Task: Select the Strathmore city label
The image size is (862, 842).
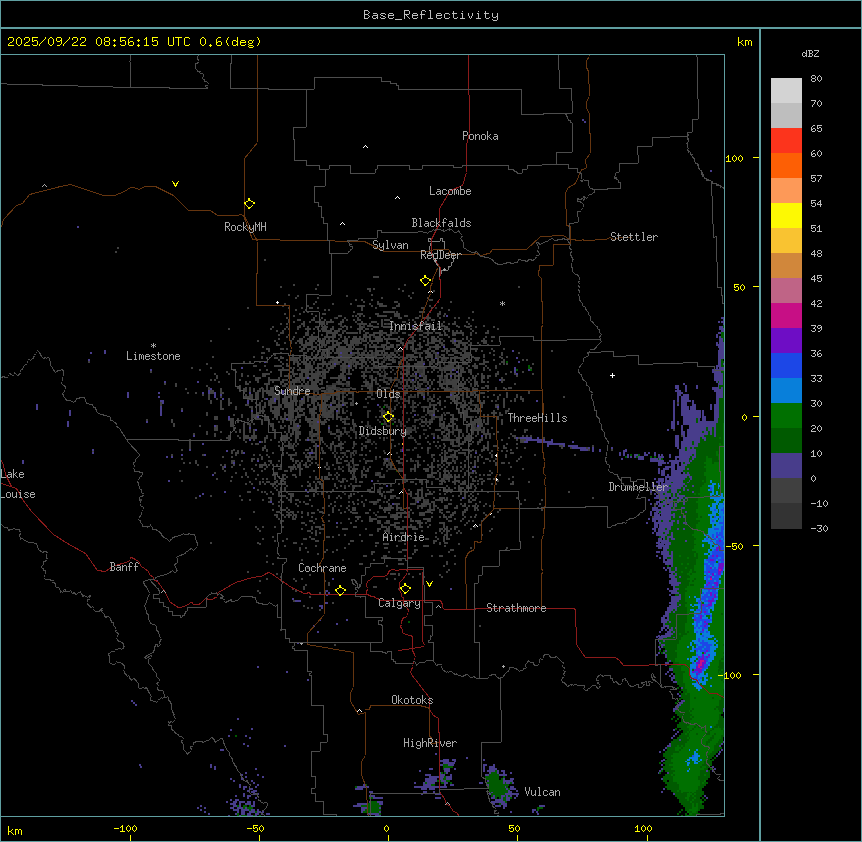Action: 516,608
